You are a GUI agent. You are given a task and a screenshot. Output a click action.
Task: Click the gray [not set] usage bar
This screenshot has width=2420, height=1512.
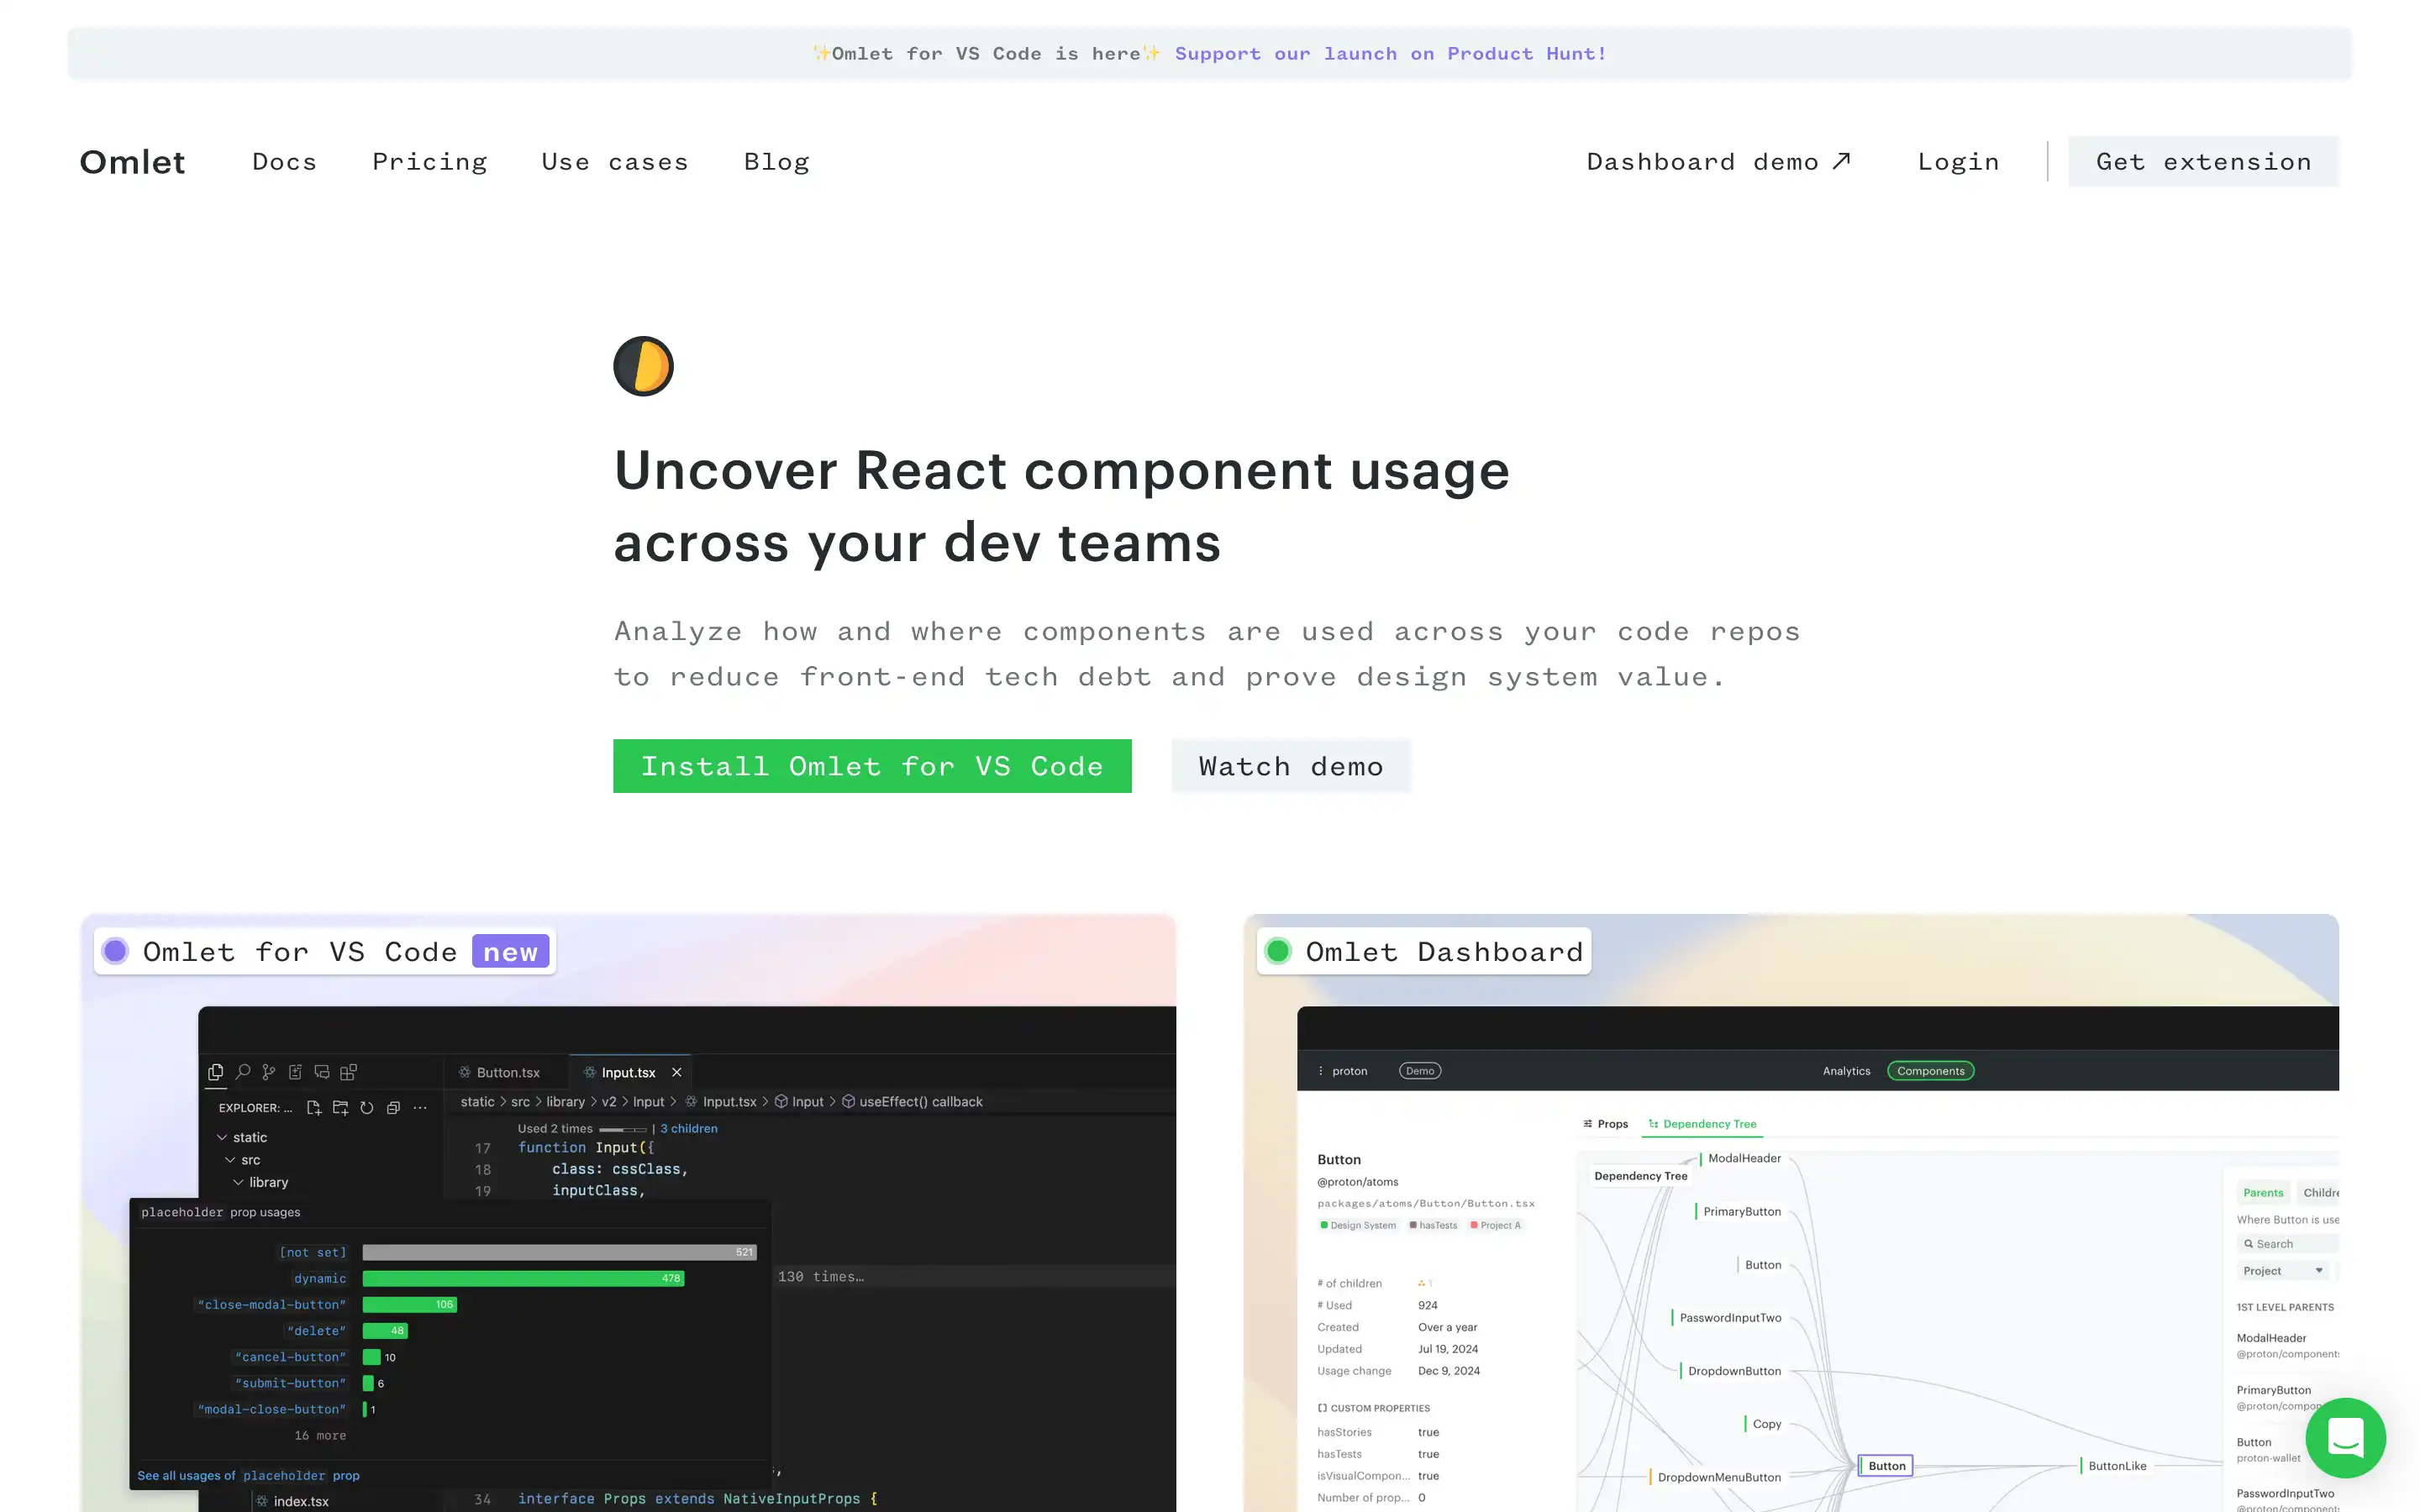pos(559,1252)
